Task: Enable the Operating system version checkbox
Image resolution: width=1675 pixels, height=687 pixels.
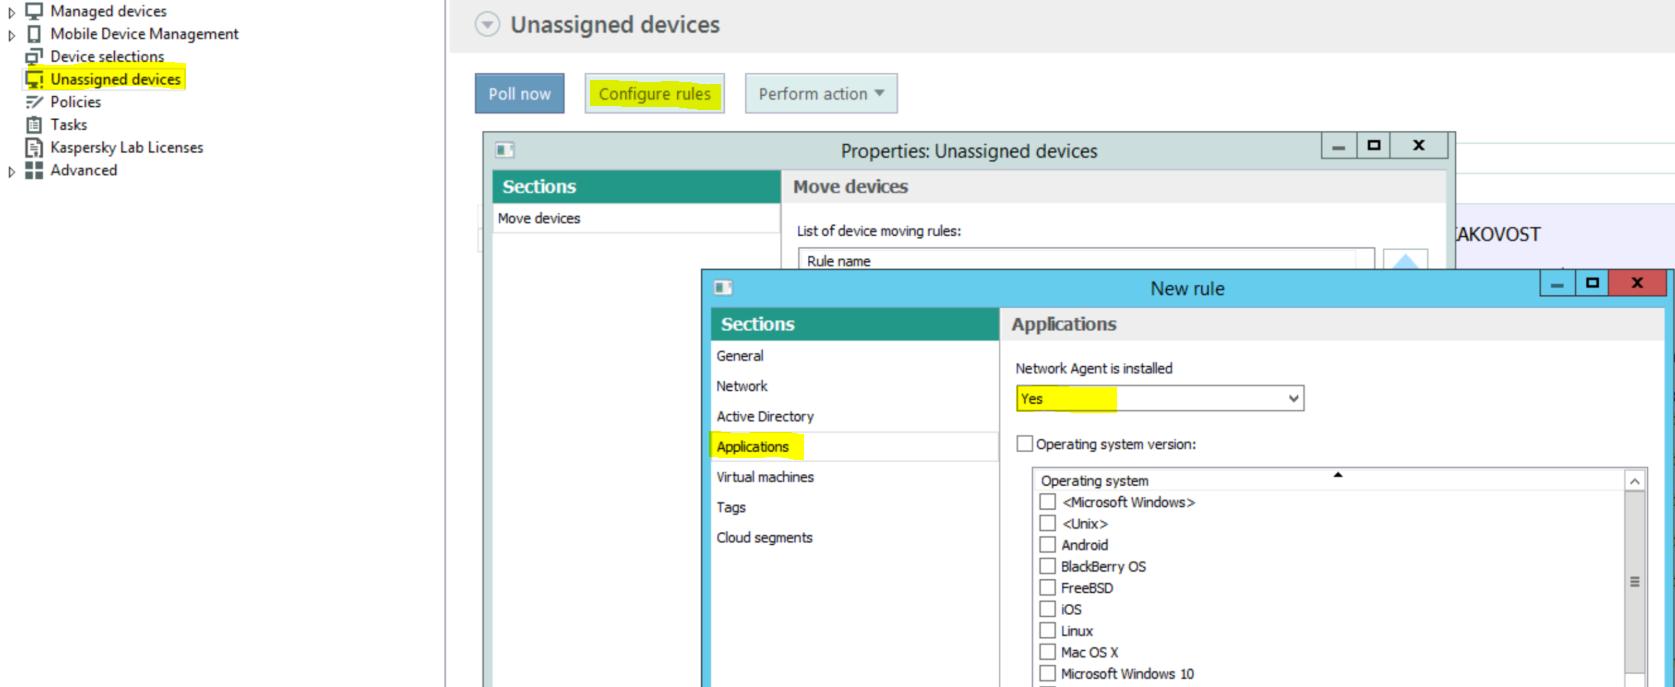Action: 1025,444
